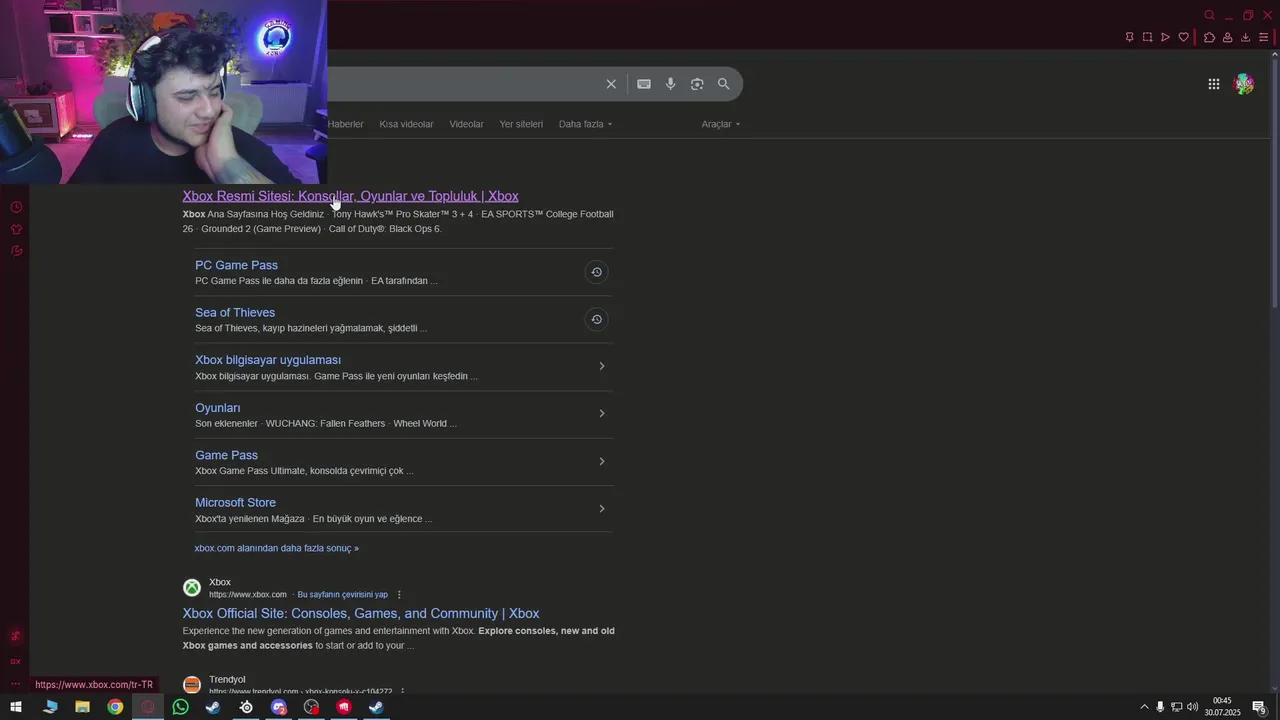Open WhatsApp from the taskbar
Image resolution: width=1280 pixels, height=720 pixels.
[180, 707]
